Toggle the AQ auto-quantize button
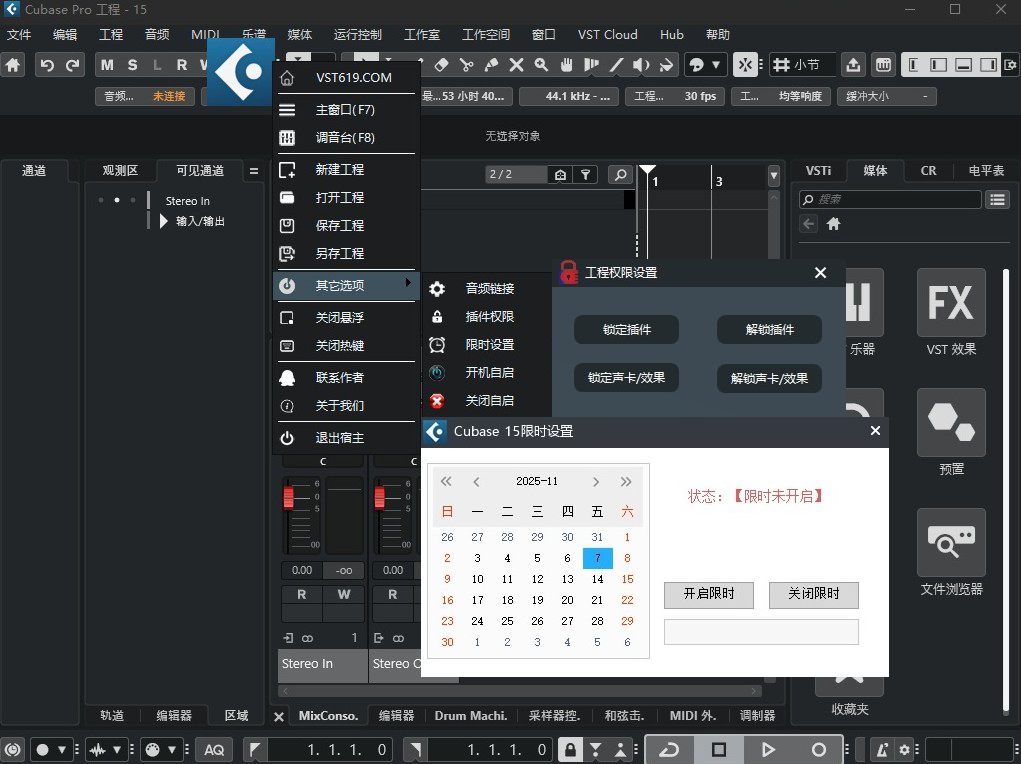The height and width of the screenshot is (764, 1021). point(214,749)
